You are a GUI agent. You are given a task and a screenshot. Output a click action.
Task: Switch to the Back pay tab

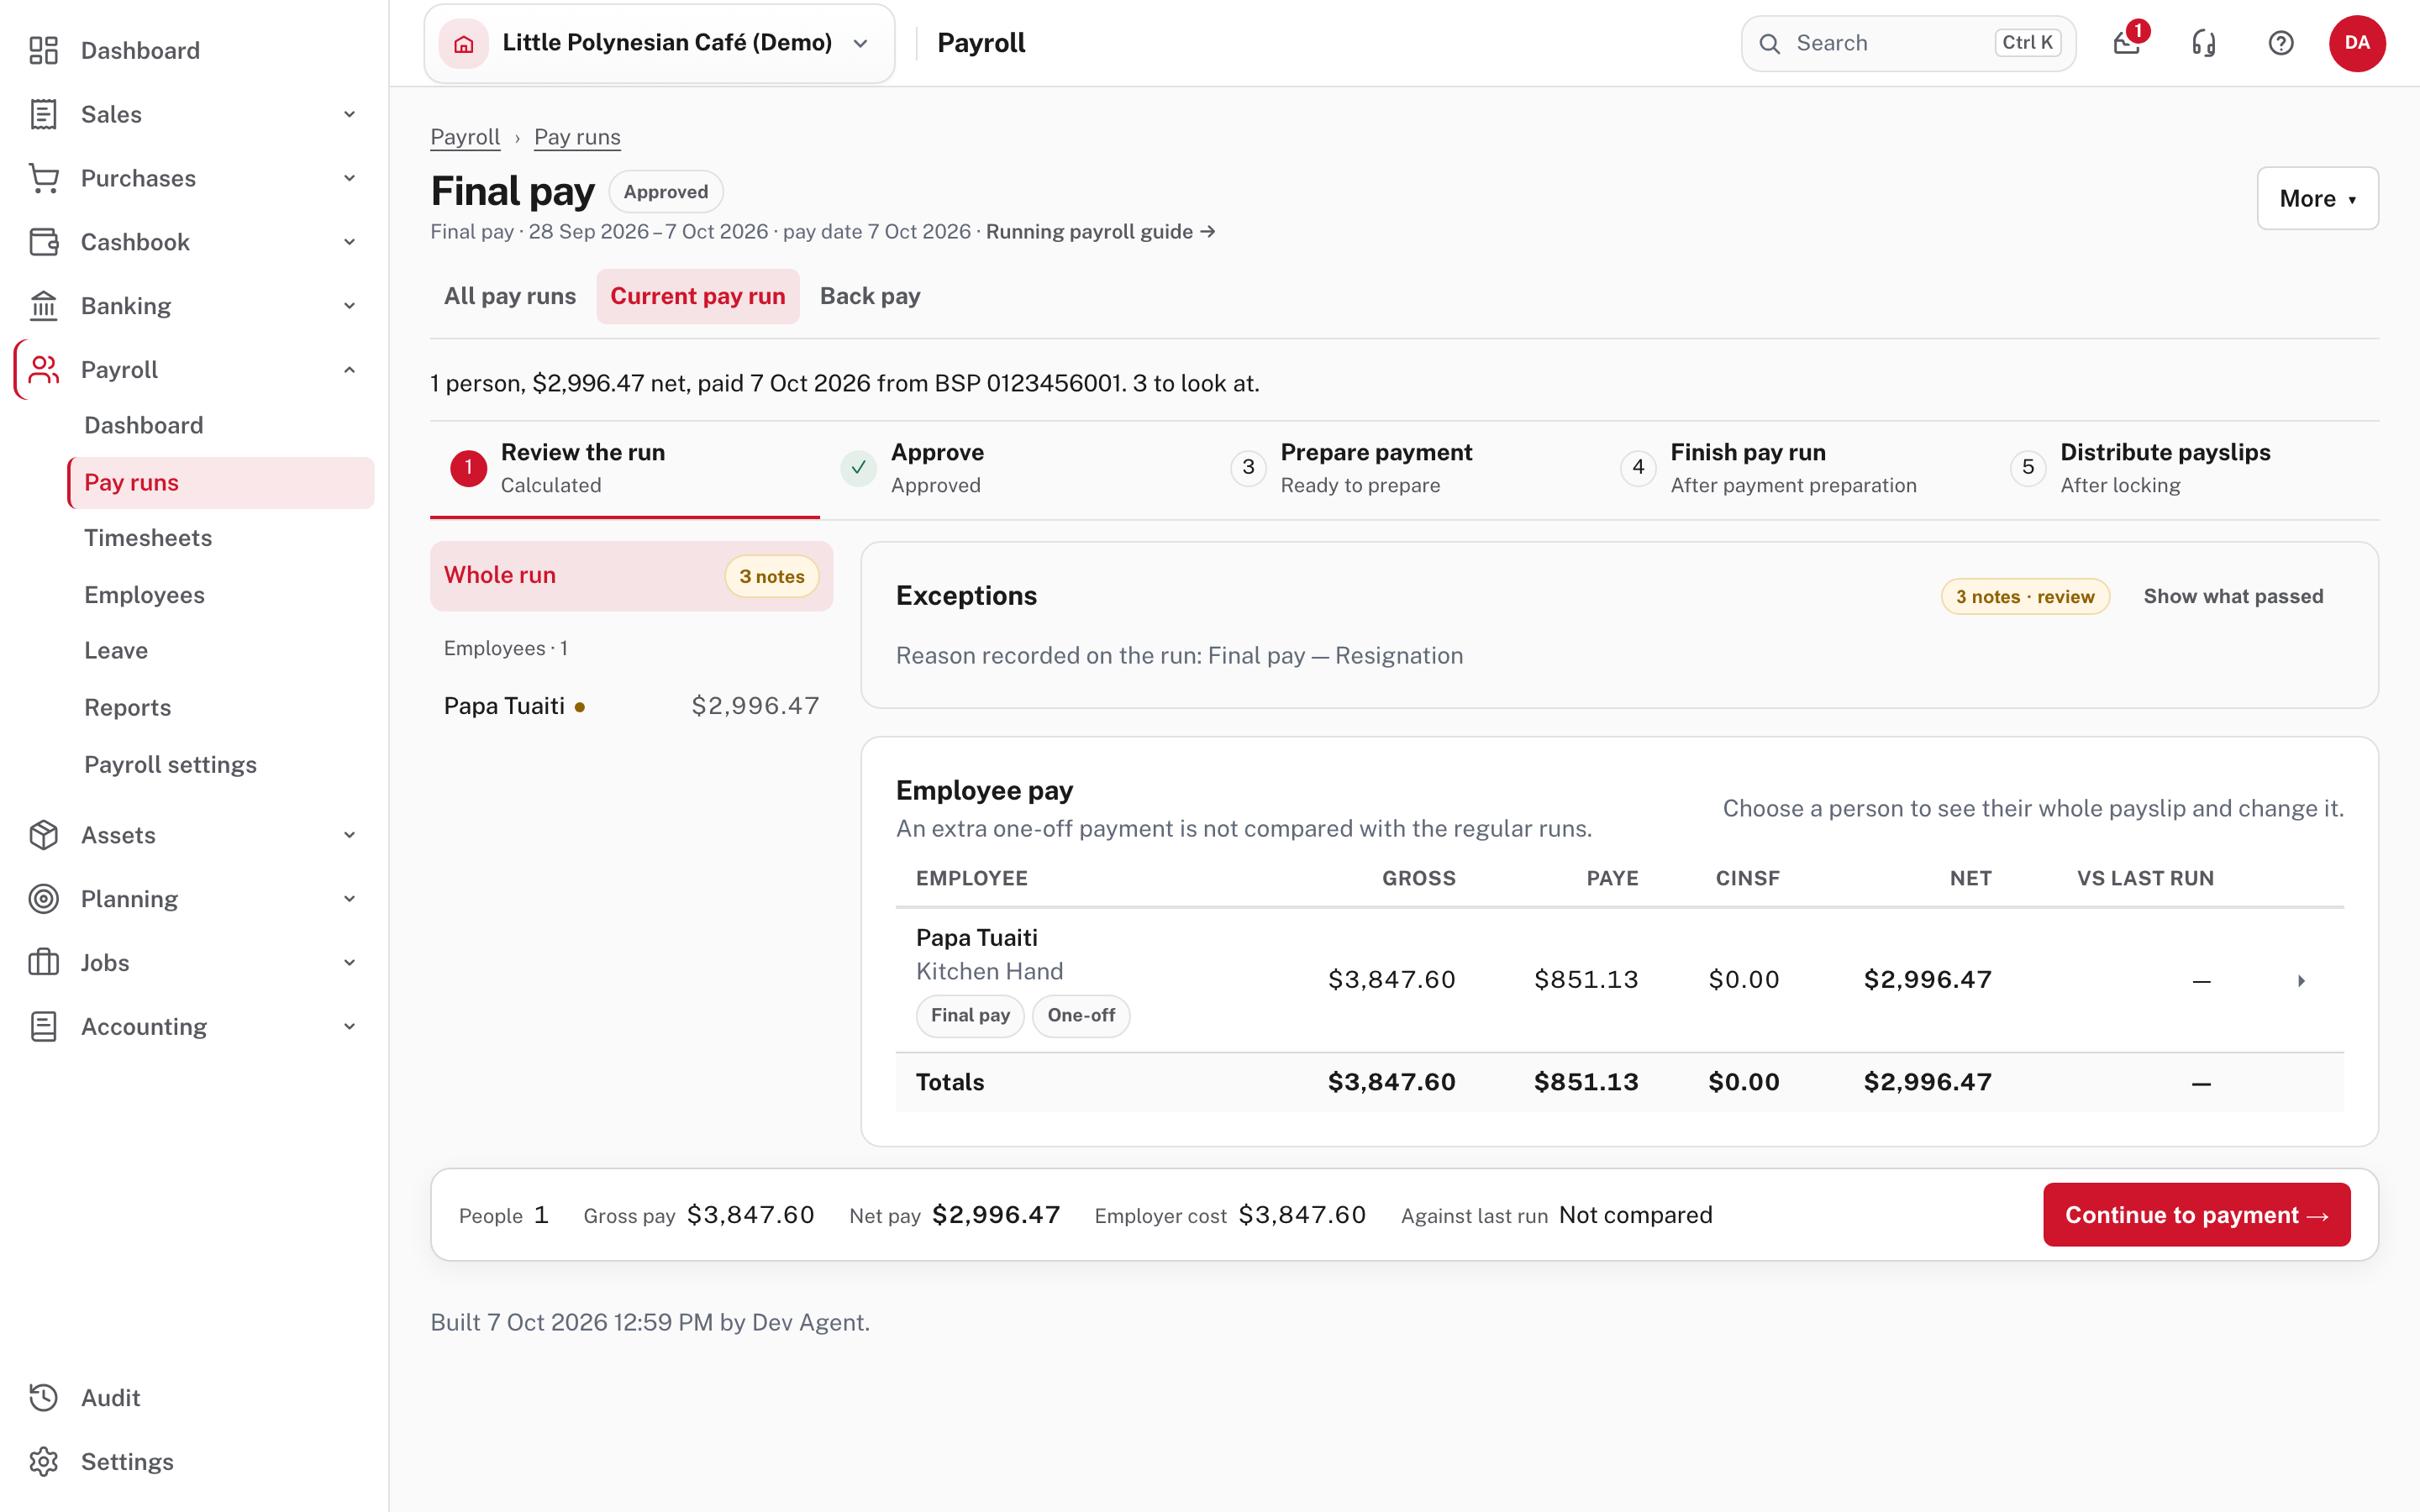pos(870,296)
